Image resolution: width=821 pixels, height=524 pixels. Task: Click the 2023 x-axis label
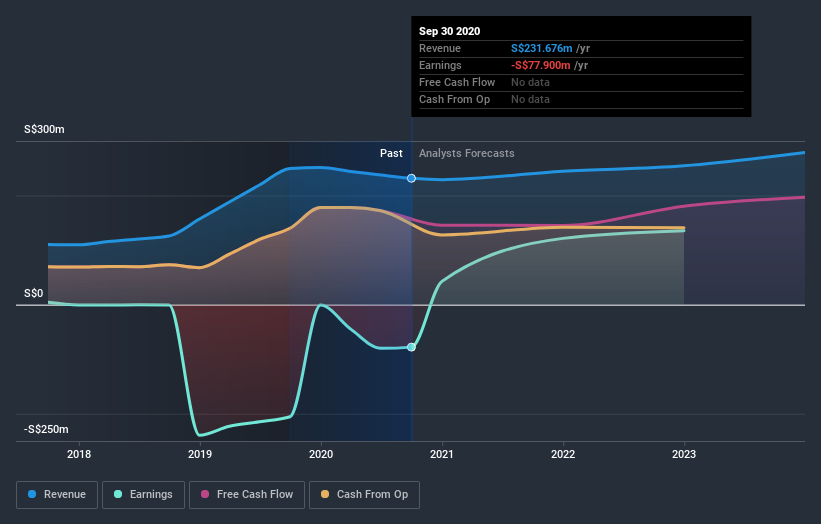(684, 454)
